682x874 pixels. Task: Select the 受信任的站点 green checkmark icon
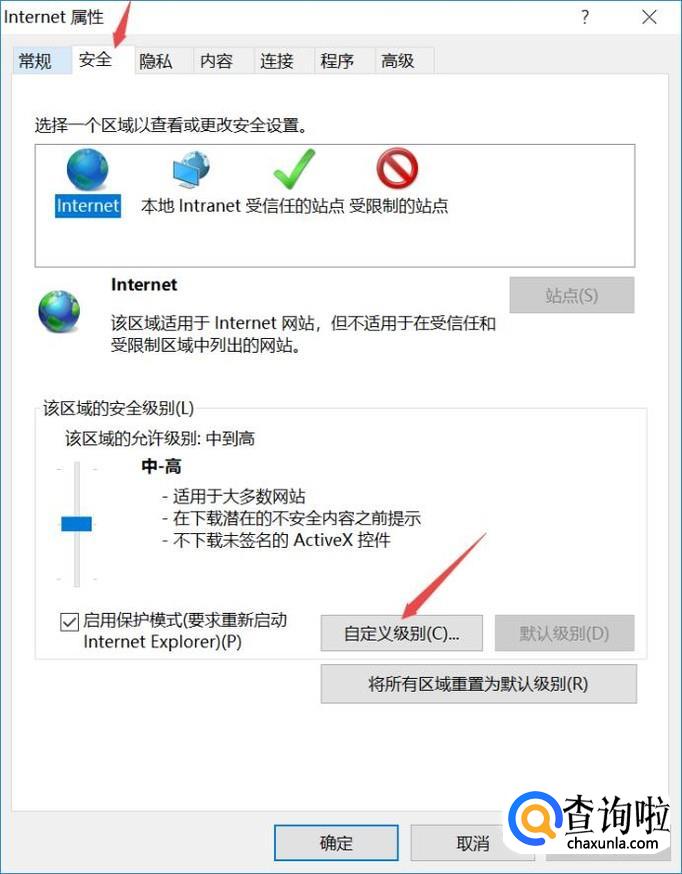pos(294,169)
